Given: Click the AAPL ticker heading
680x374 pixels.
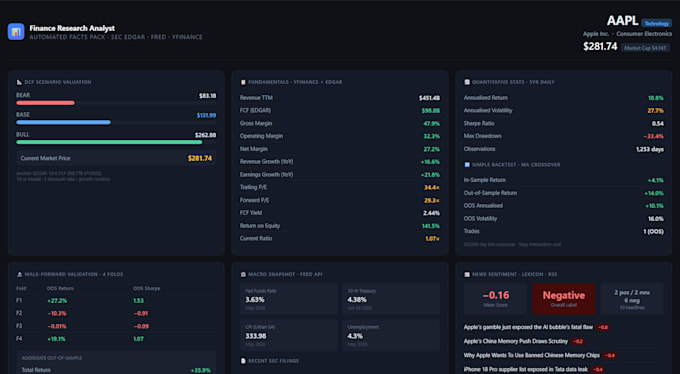Looking at the screenshot, I should coord(622,20).
